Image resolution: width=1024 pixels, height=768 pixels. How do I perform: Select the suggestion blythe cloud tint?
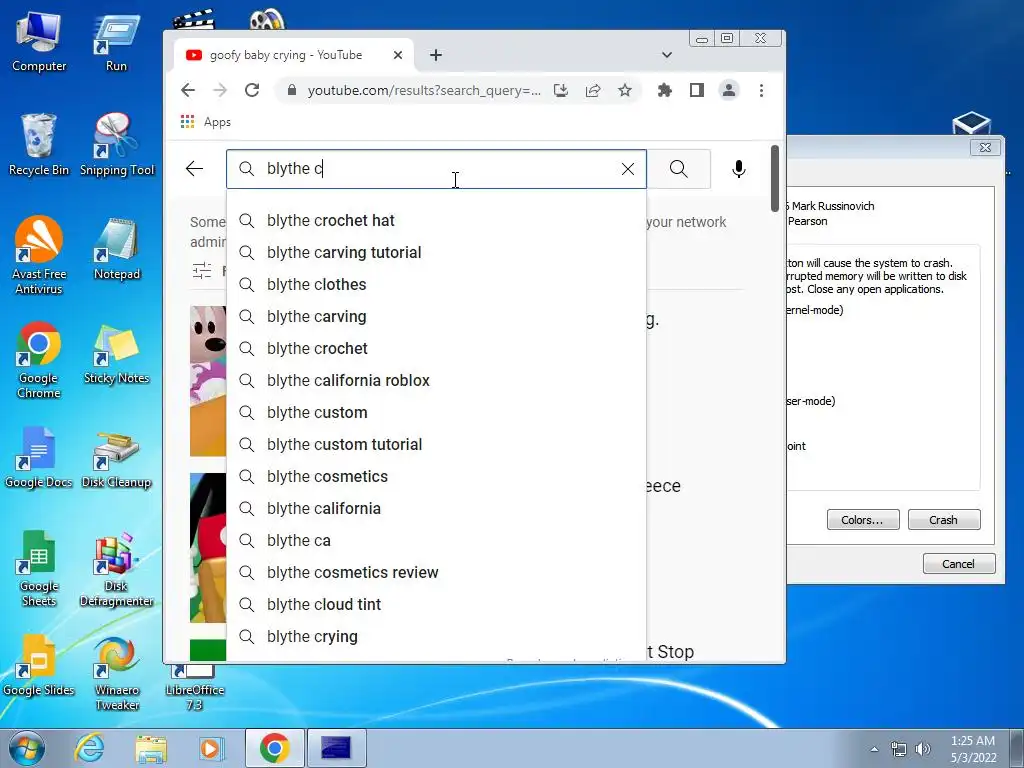point(436,605)
